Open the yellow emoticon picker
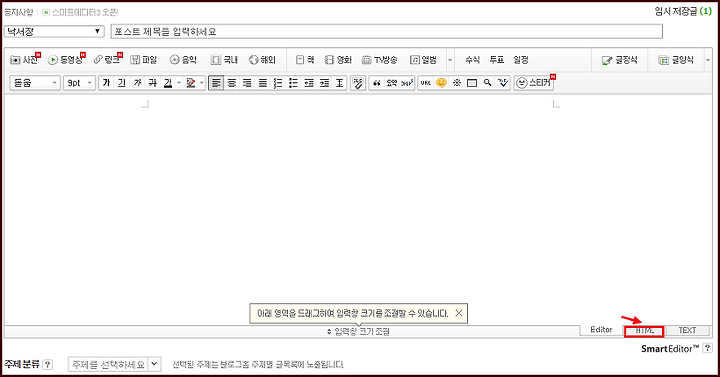Screen dimensions: 720x377 point(441,83)
